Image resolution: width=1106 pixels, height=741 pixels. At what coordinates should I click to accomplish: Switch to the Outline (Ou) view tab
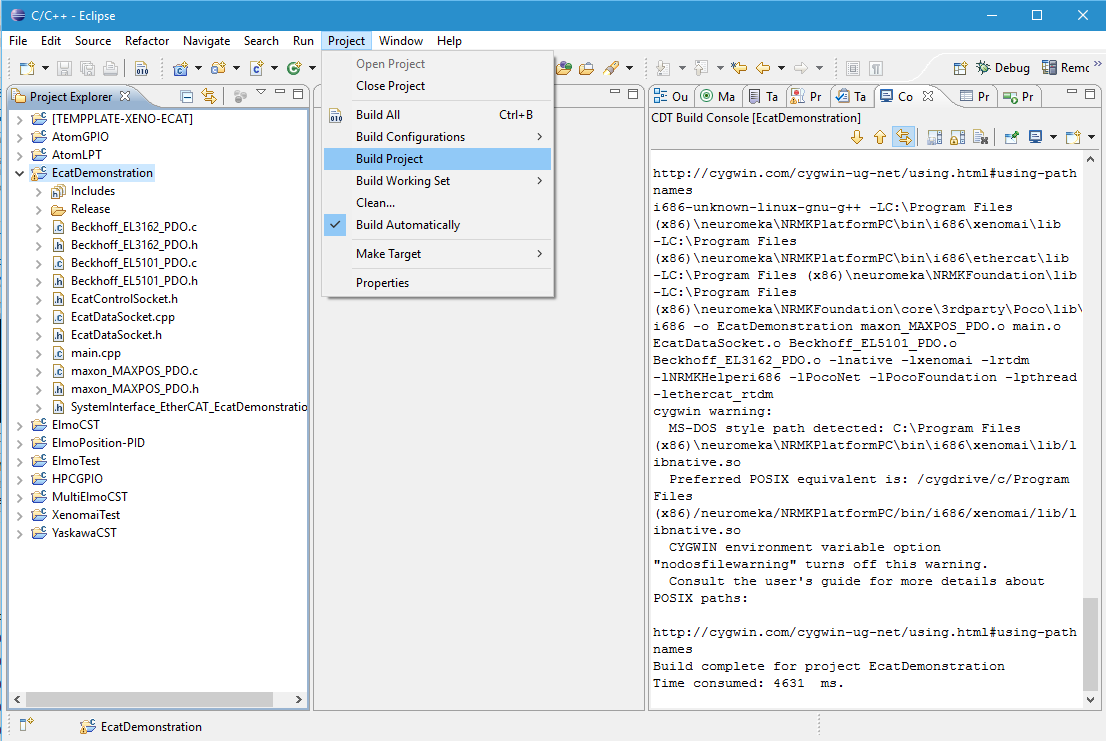pos(672,97)
